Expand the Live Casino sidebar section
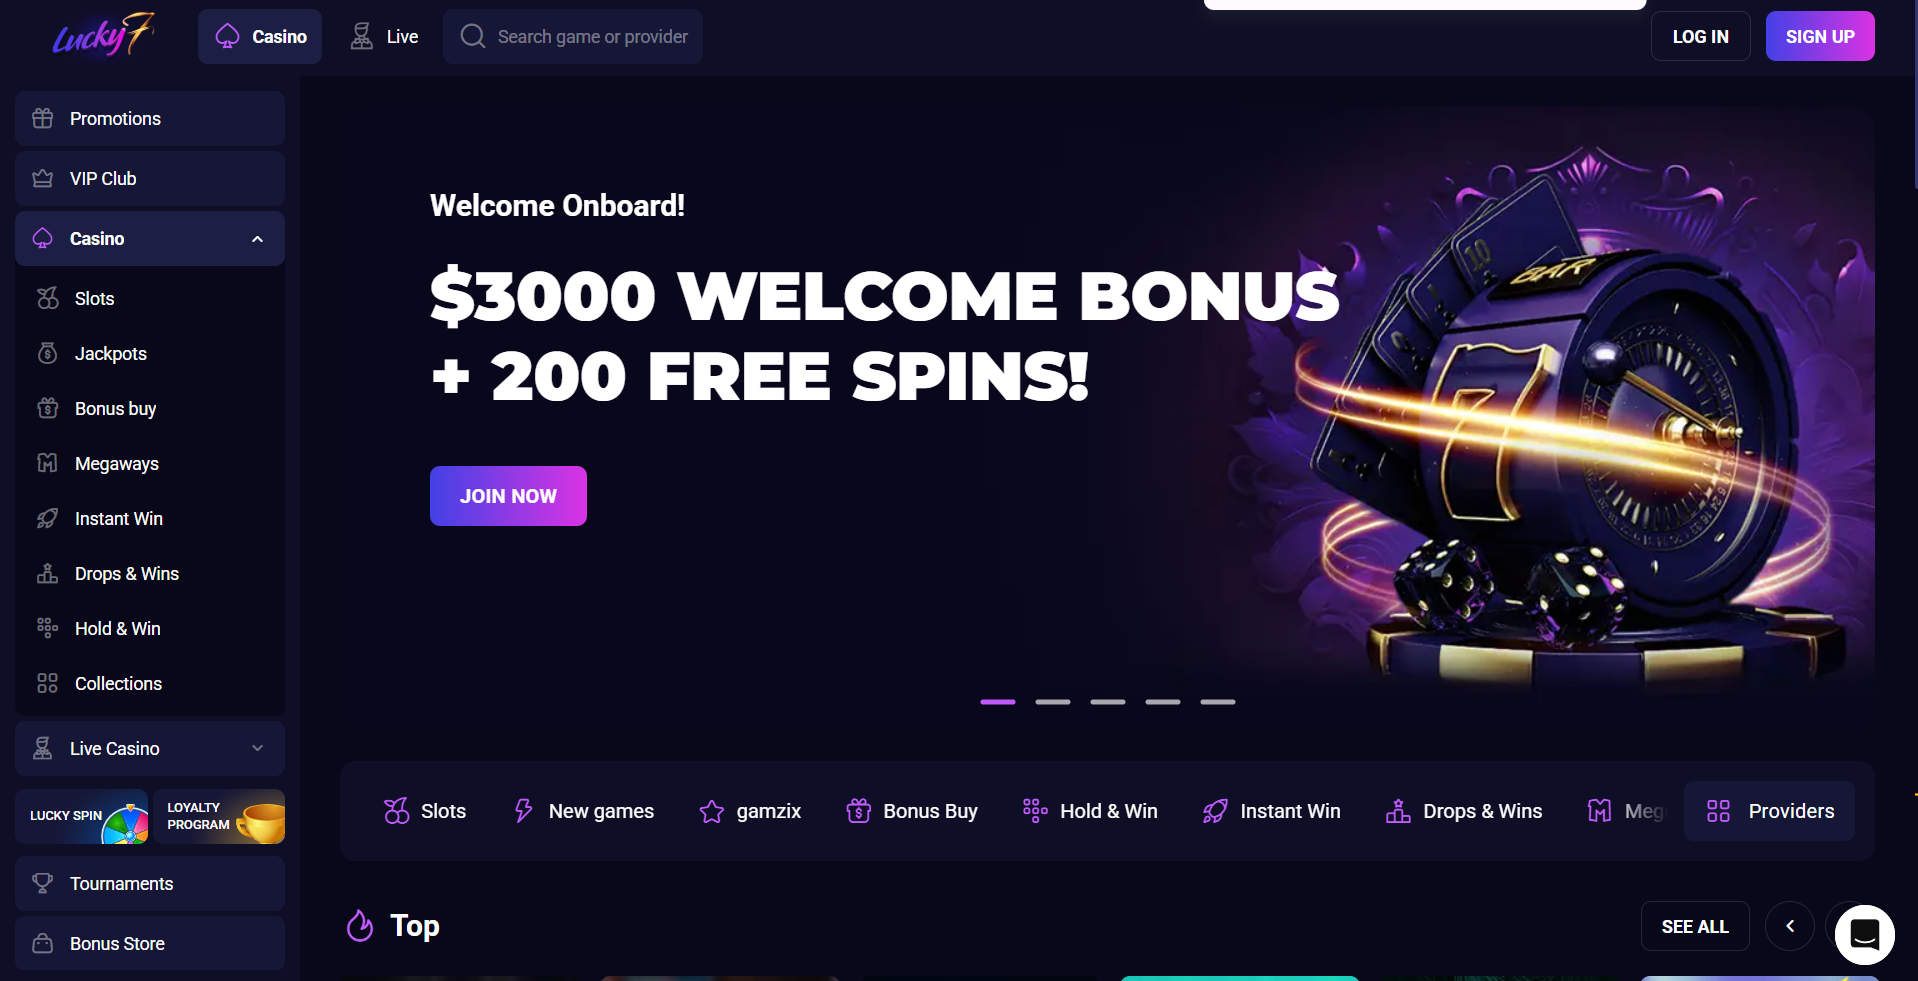 [257, 748]
